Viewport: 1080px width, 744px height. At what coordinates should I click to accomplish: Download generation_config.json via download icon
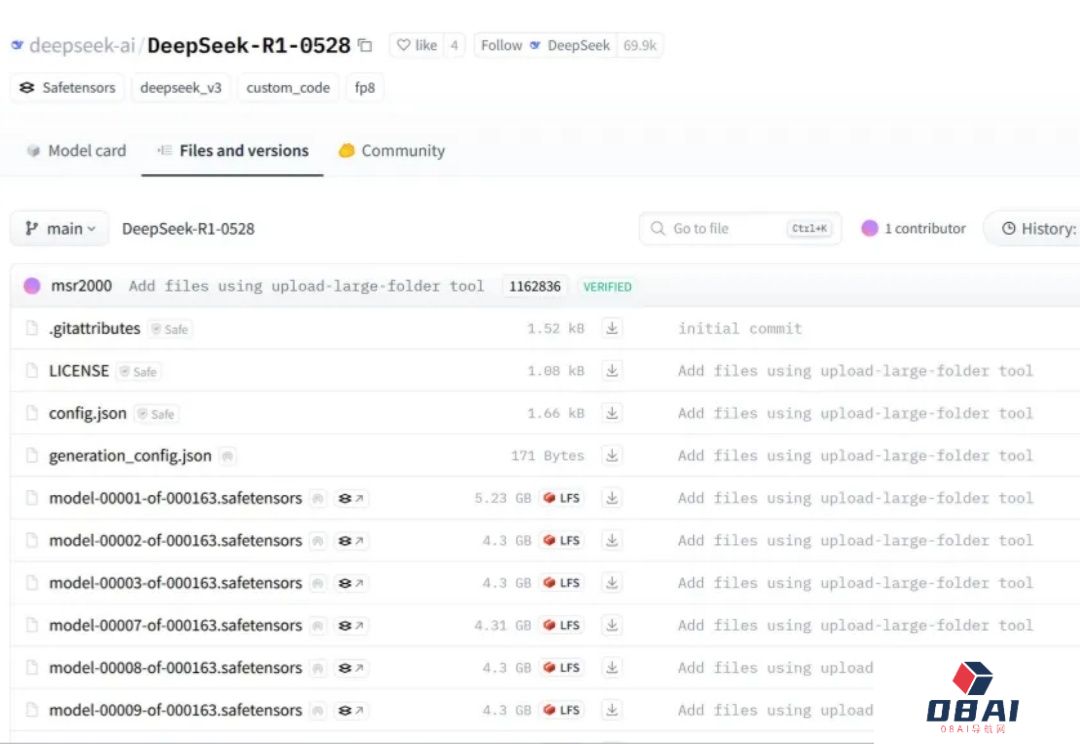[612, 455]
